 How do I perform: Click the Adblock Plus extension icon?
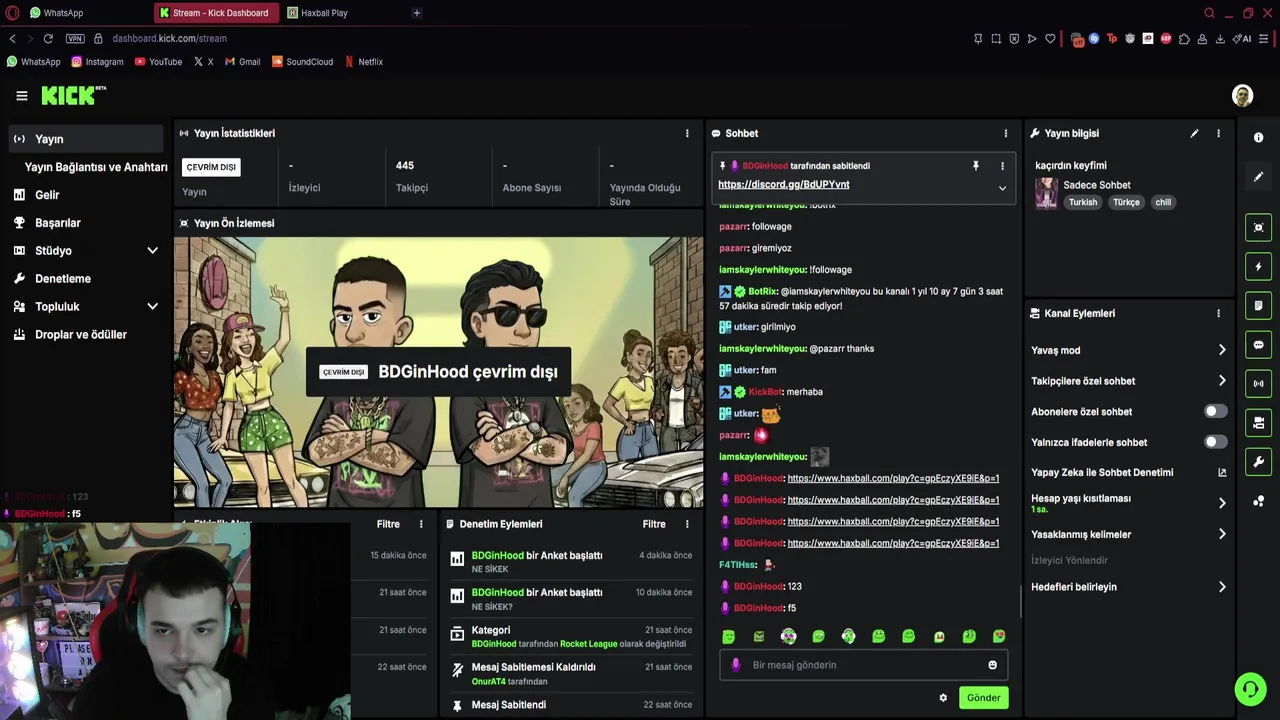pyautogui.click(x=1165, y=39)
